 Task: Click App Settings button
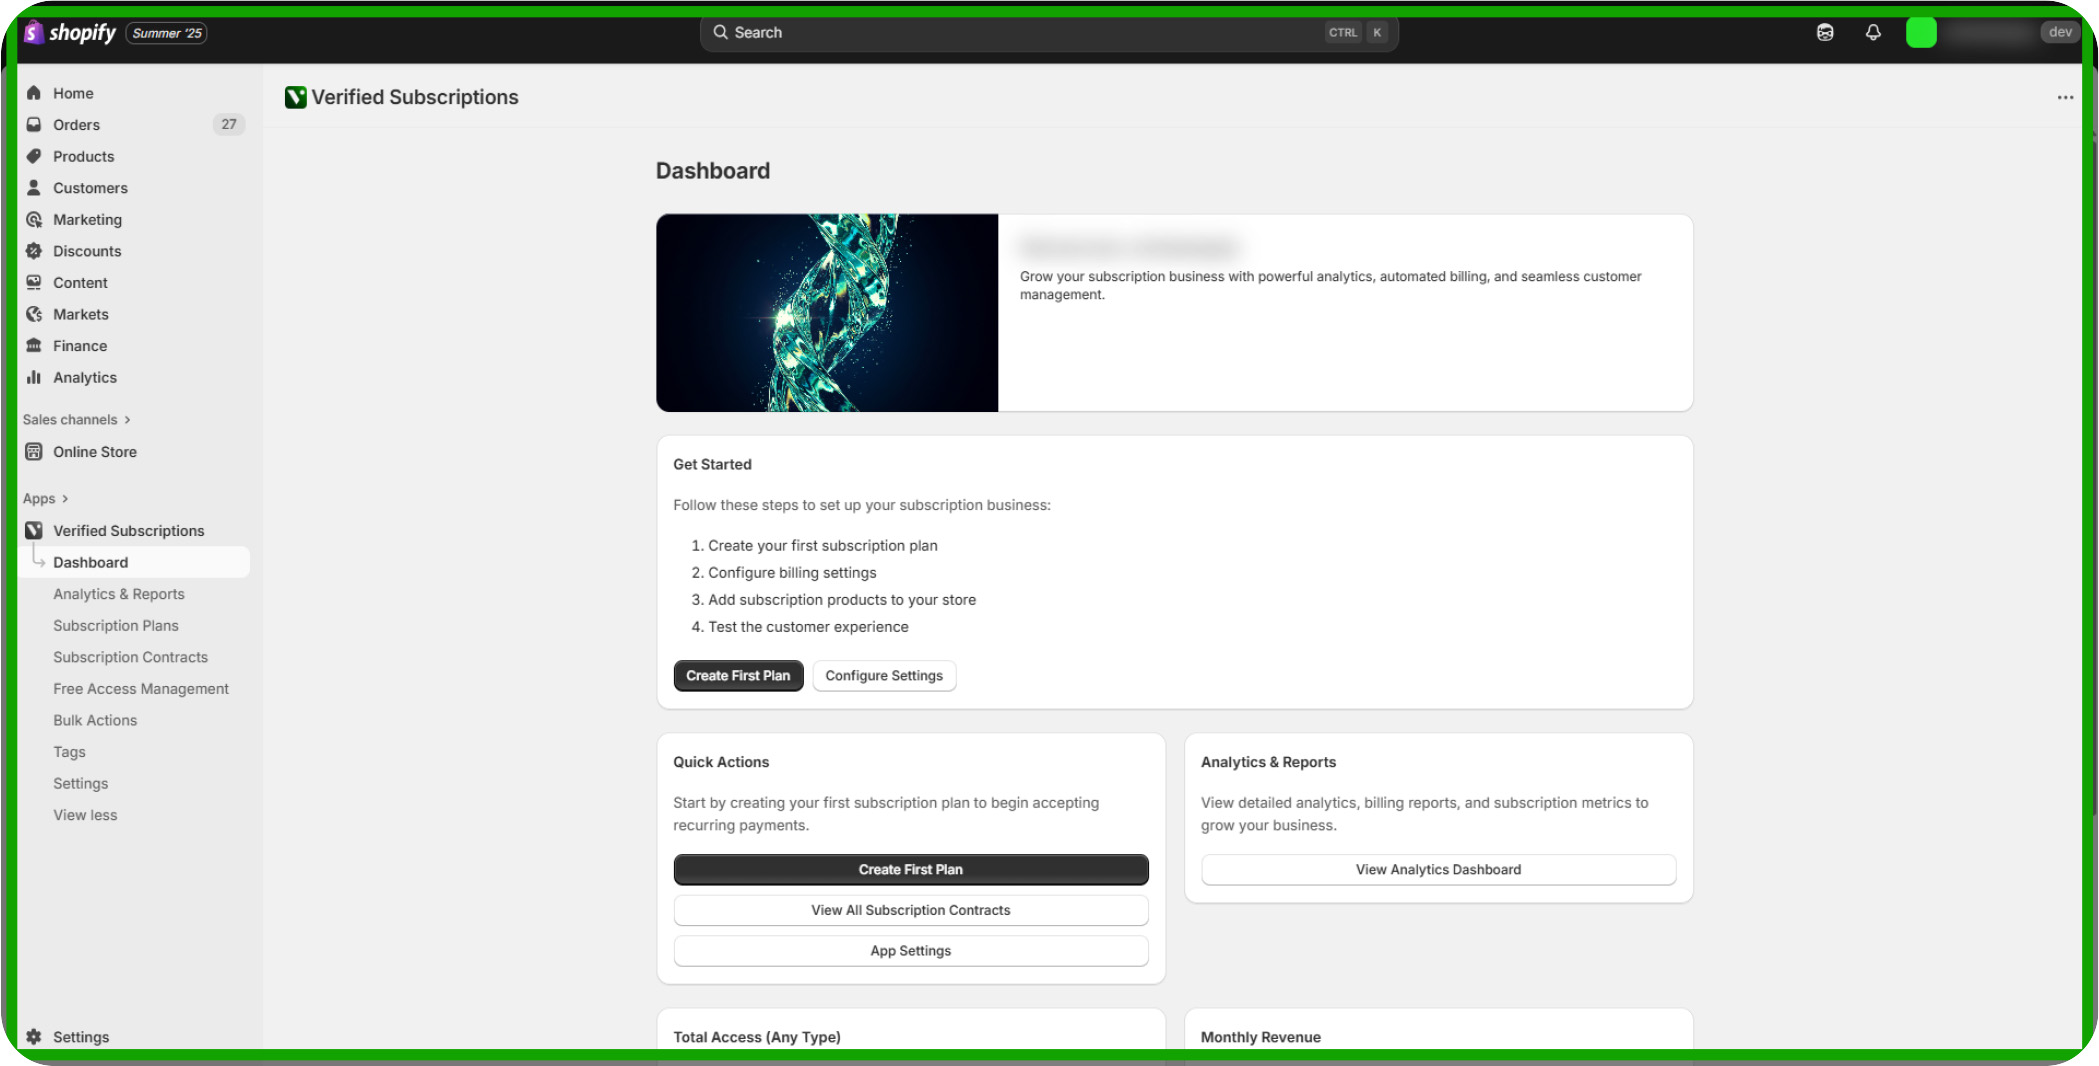pos(911,951)
